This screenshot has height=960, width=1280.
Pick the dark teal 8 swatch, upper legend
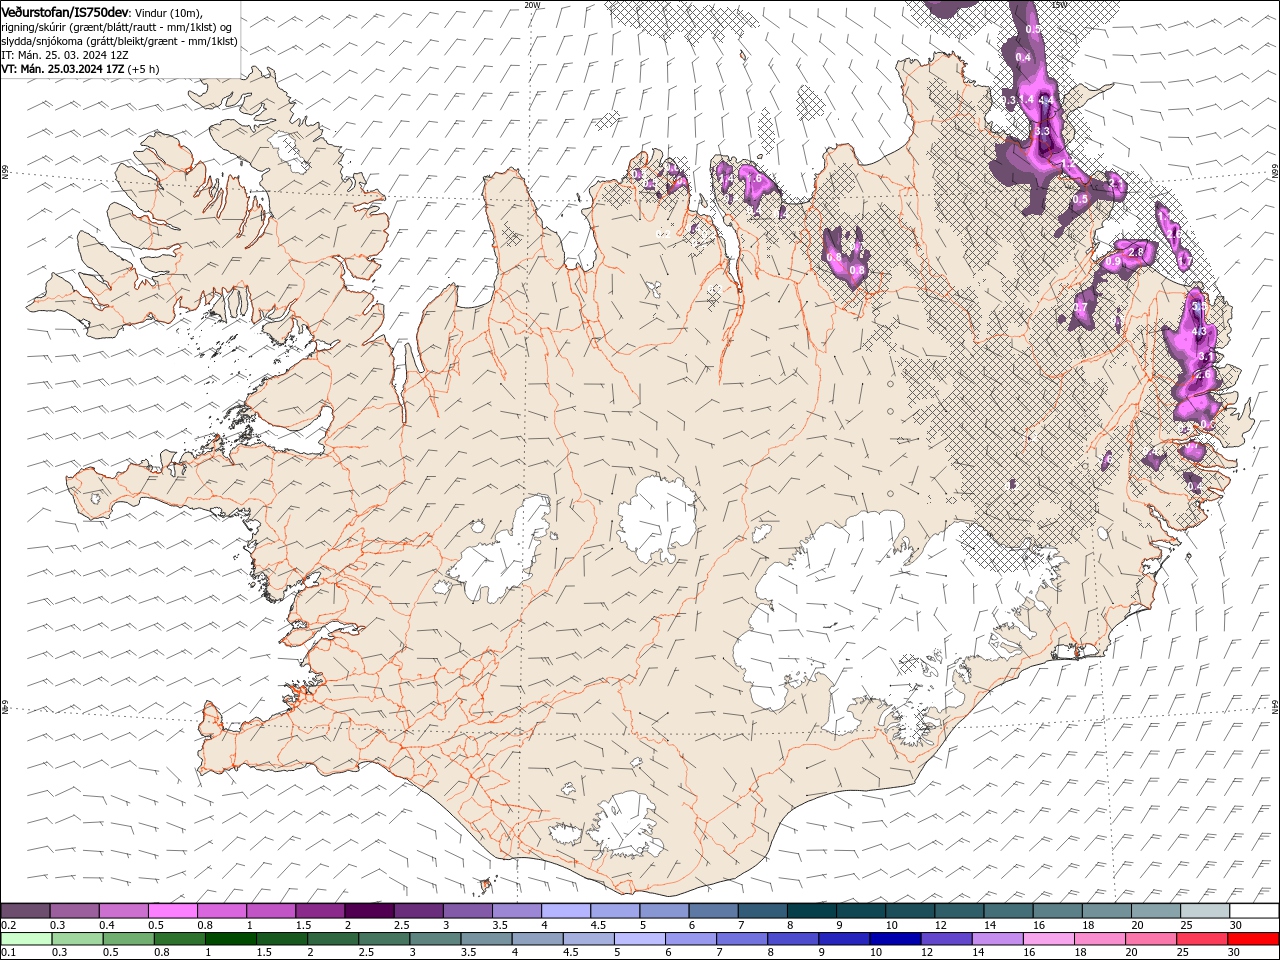[811, 911]
